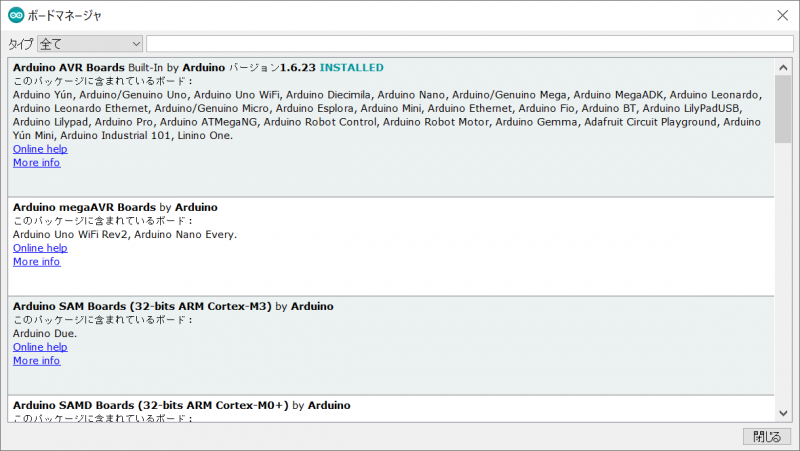Image resolution: width=800 pixels, height=451 pixels.
Task: Open More info for Arduino SAM Boards
Action: tap(36, 361)
